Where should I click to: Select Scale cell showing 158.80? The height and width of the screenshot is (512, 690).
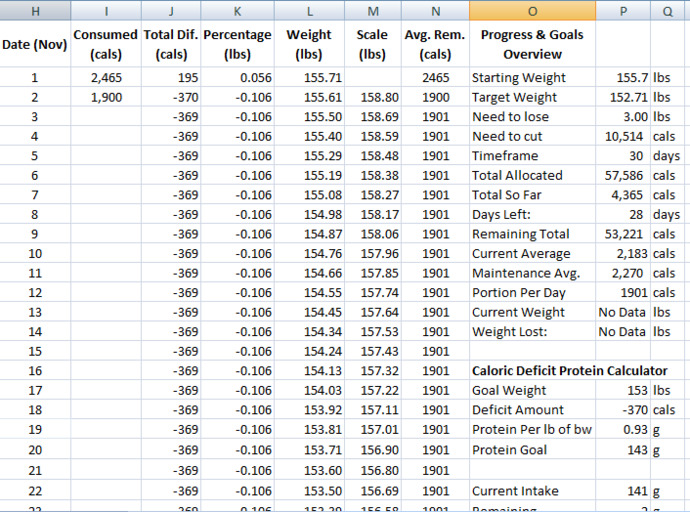click(x=373, y=97)
